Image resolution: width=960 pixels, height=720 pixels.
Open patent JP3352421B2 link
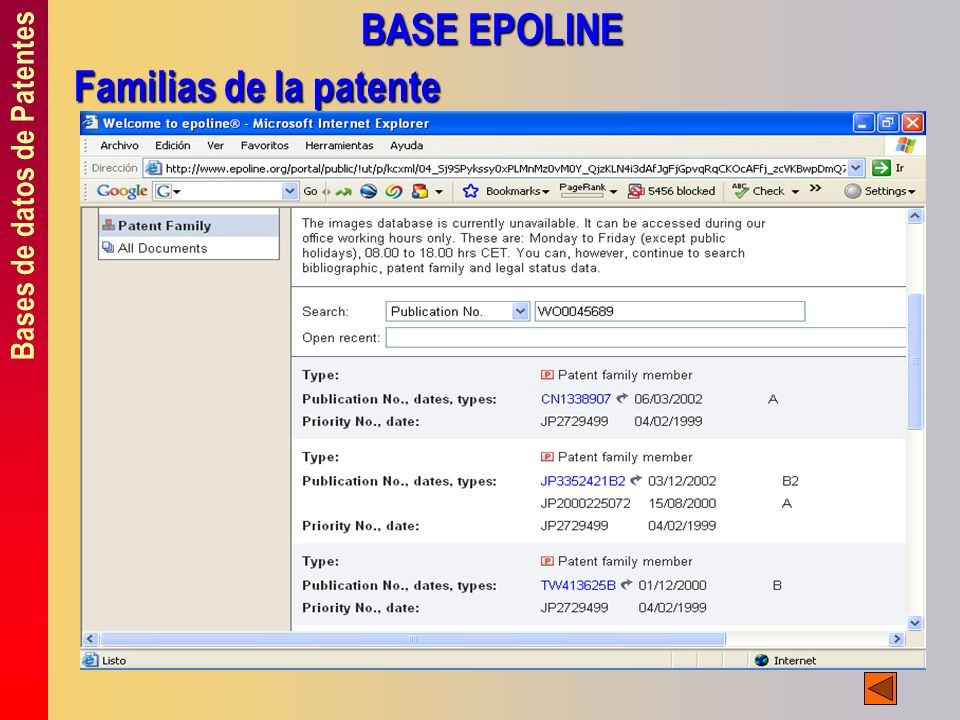[x=583, y=481]
